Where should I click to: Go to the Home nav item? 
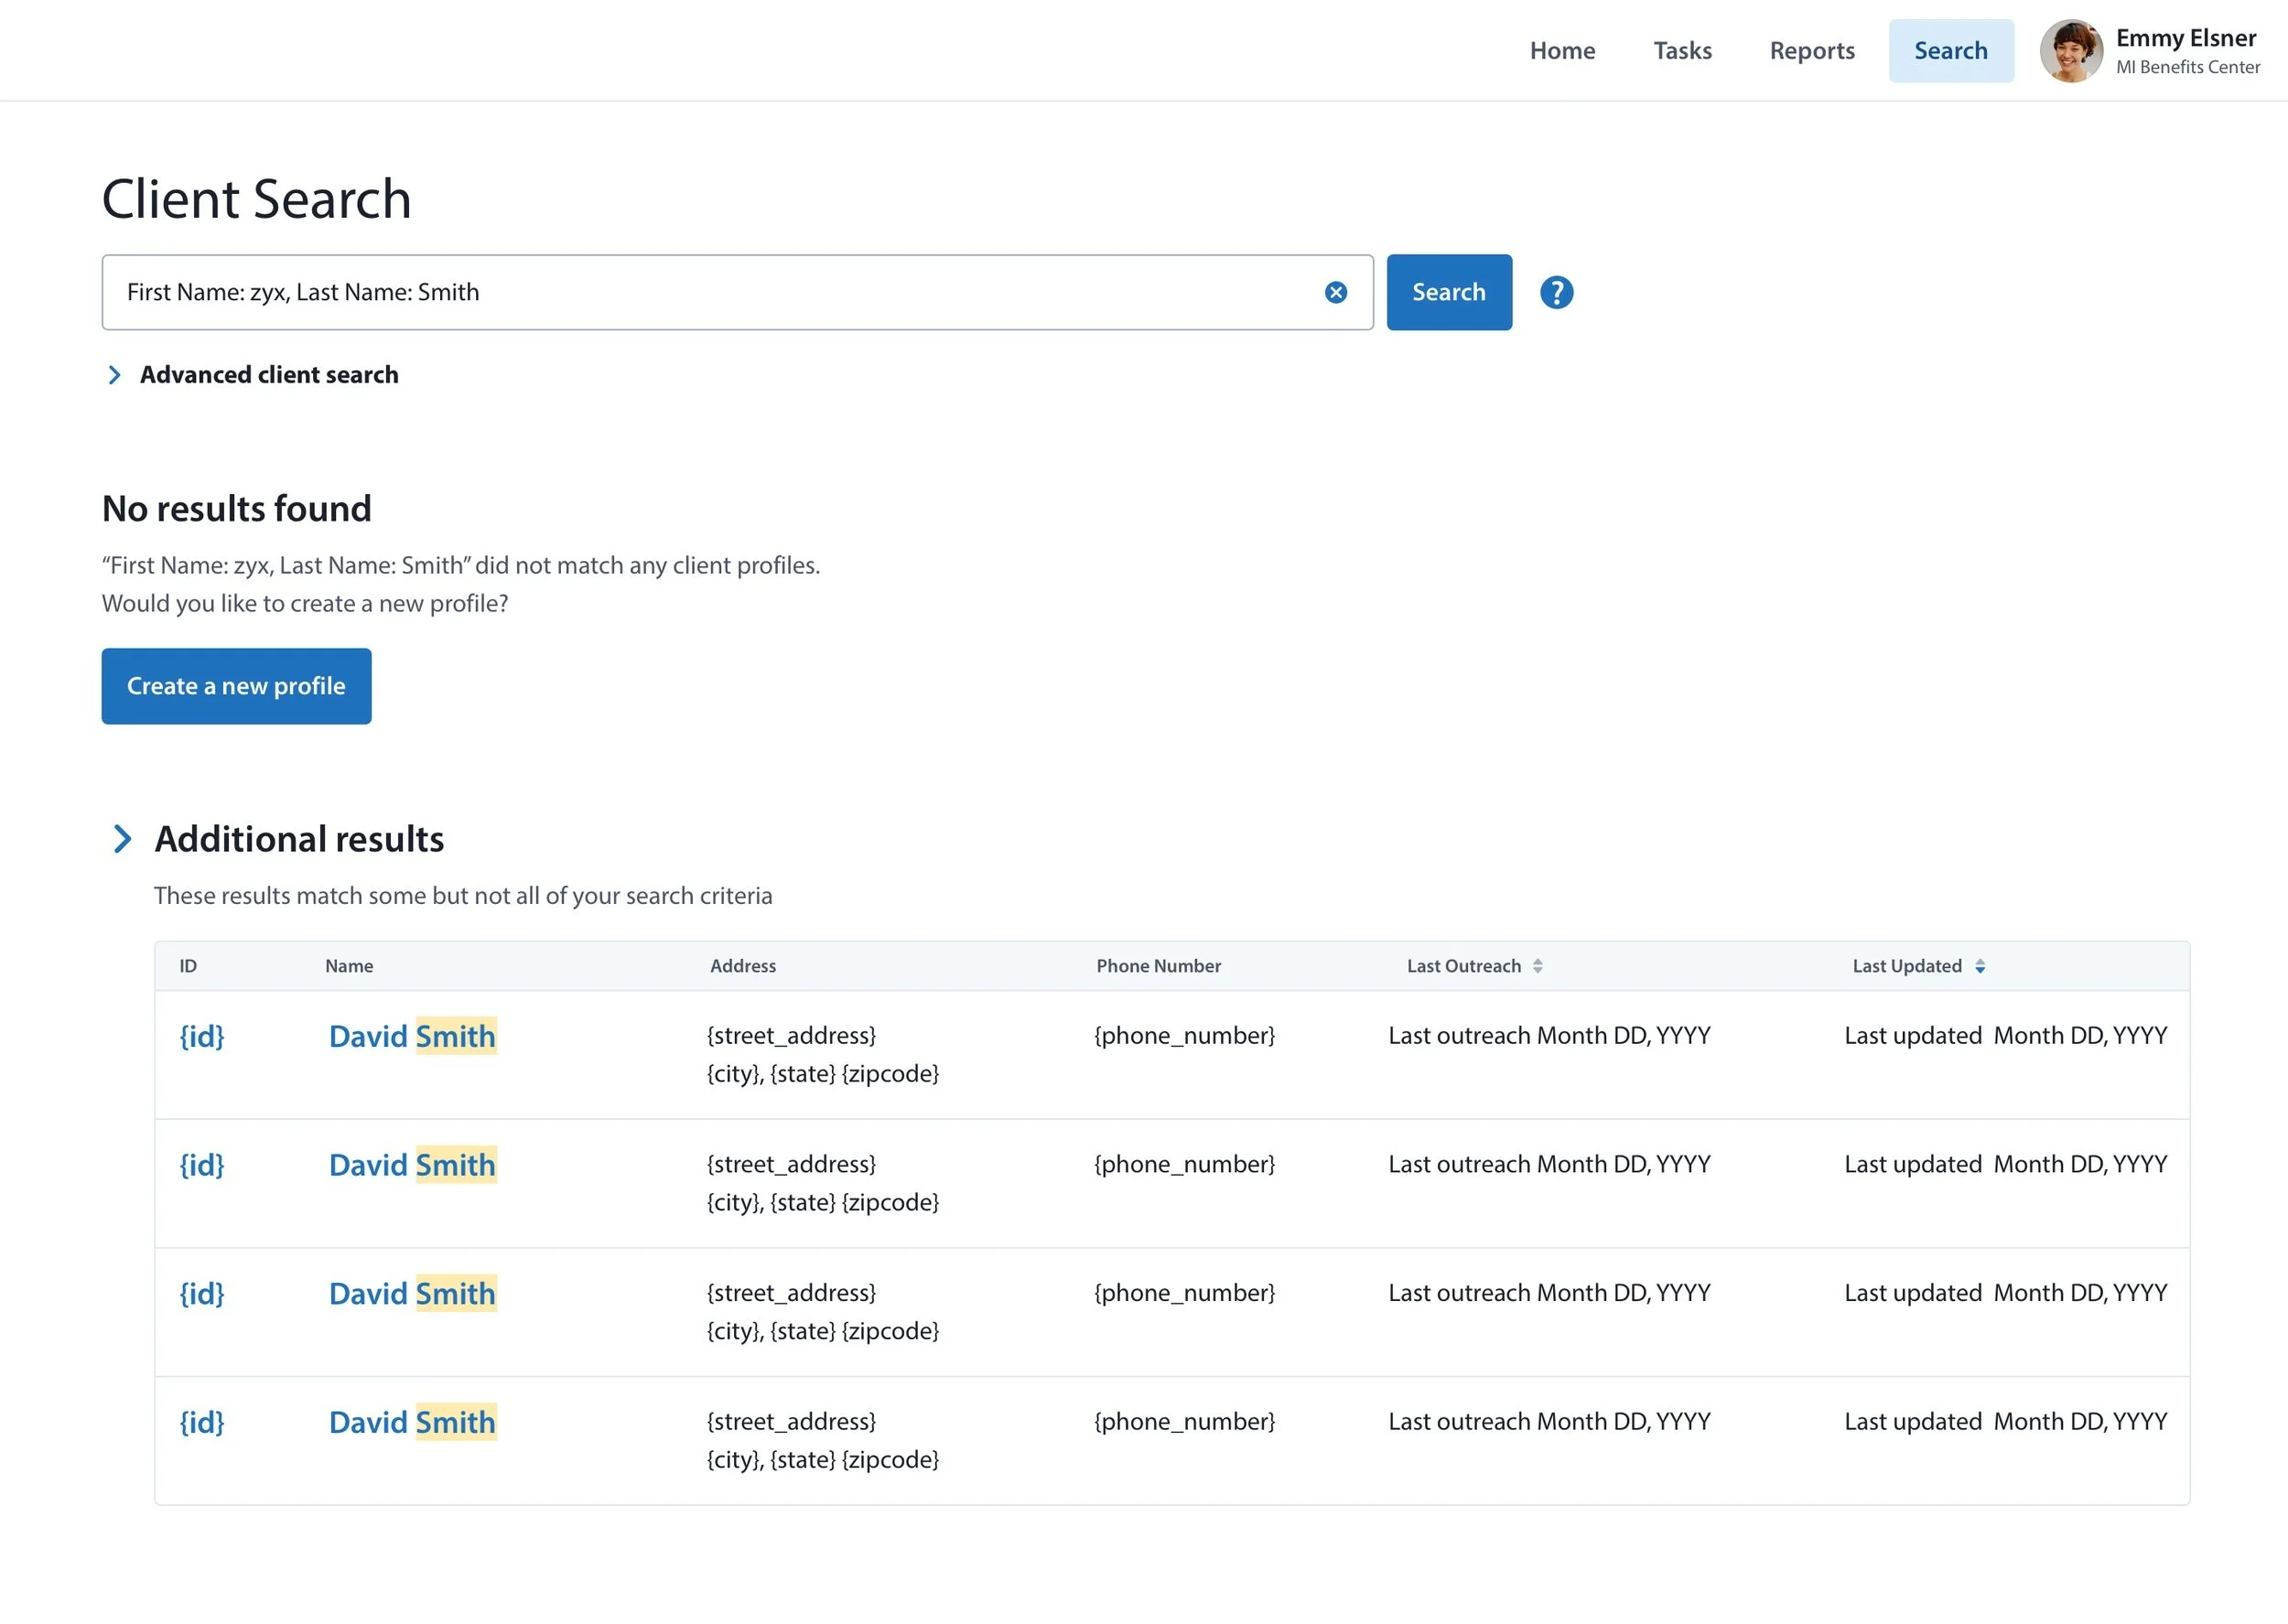tap(1562, 51)
